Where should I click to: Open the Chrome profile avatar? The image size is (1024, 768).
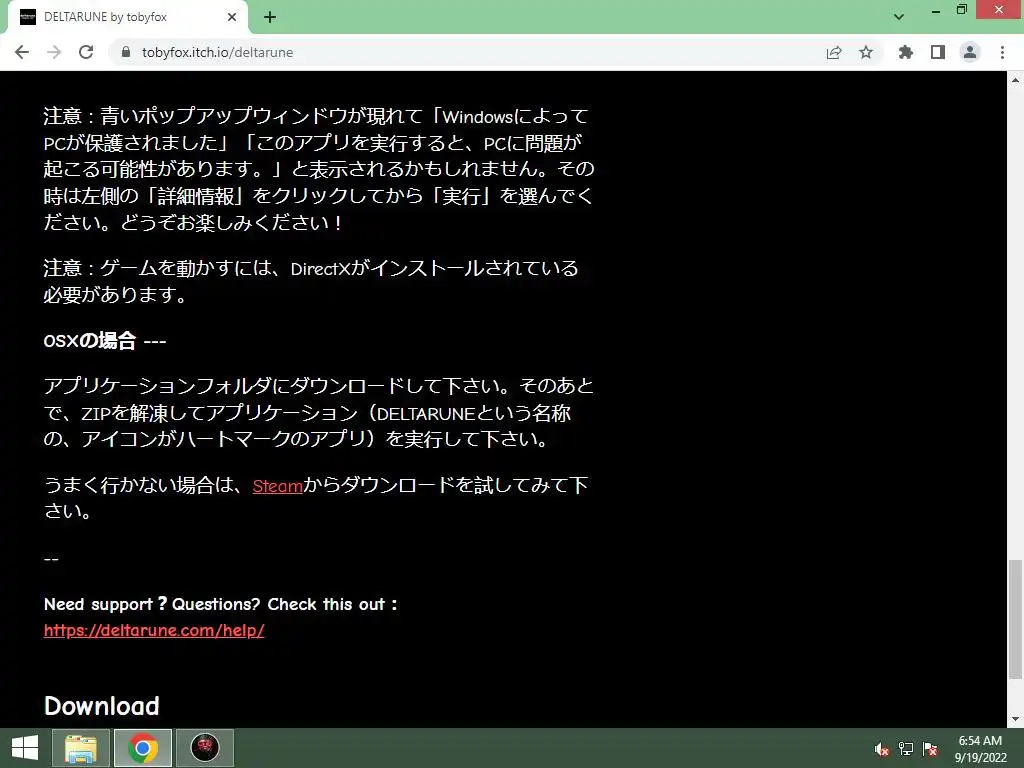(970, 52)
